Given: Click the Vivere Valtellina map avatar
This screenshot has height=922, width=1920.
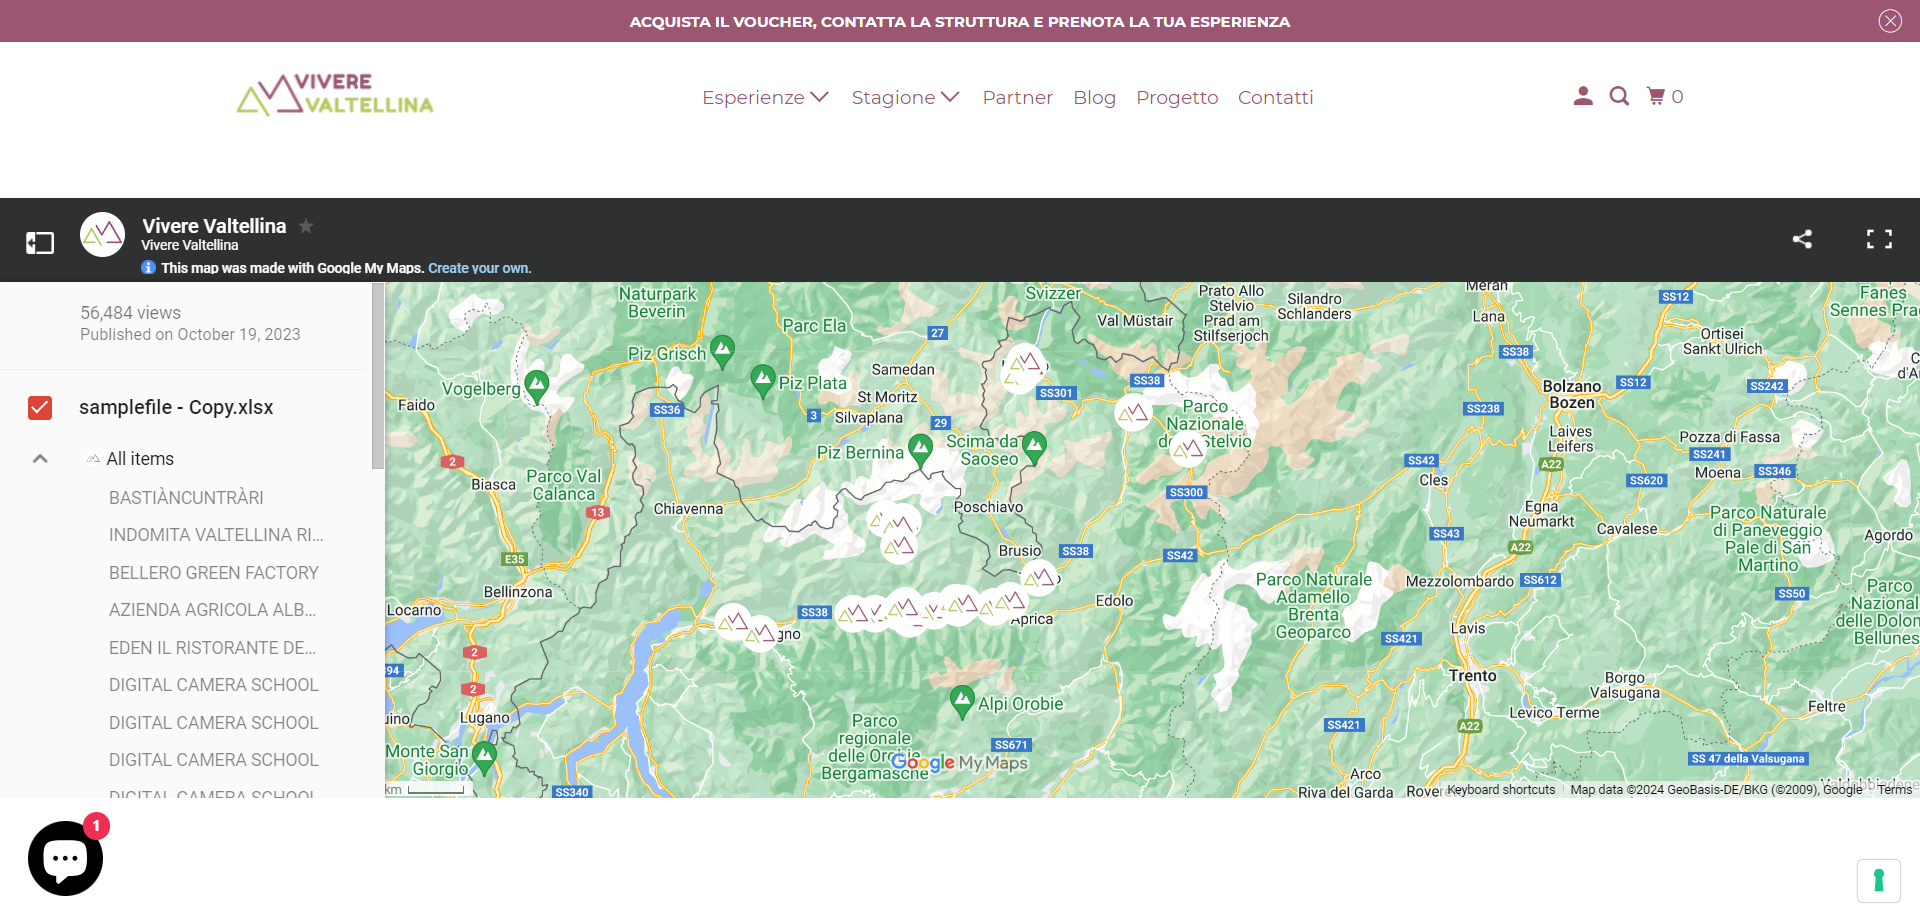Looking at the screenshot, I should [x=102, y=235].
